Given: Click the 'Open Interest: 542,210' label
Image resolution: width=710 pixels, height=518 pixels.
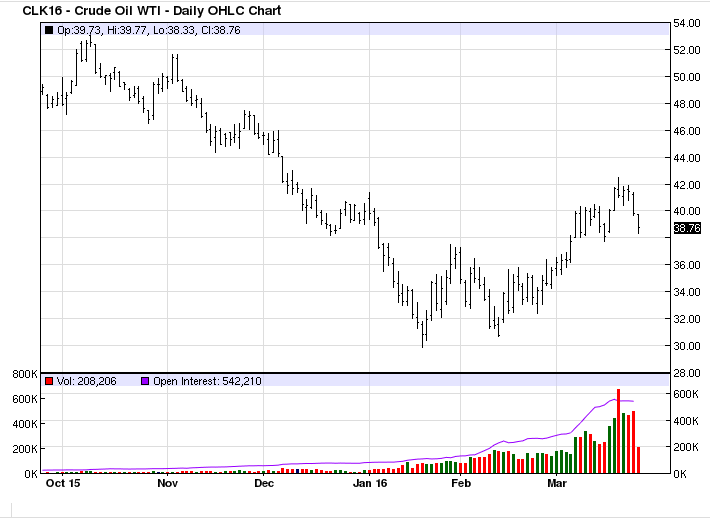Looking at the screenshot, I should [x=207, y=381].
